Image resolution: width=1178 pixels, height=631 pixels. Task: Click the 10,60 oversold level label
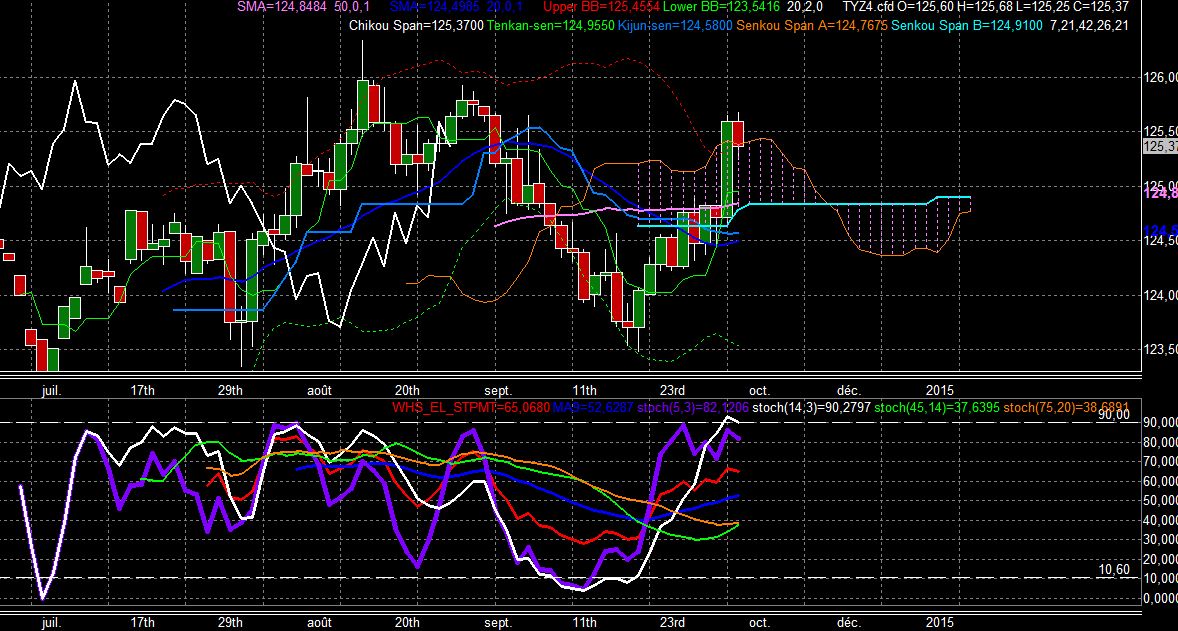[1114, 569]
